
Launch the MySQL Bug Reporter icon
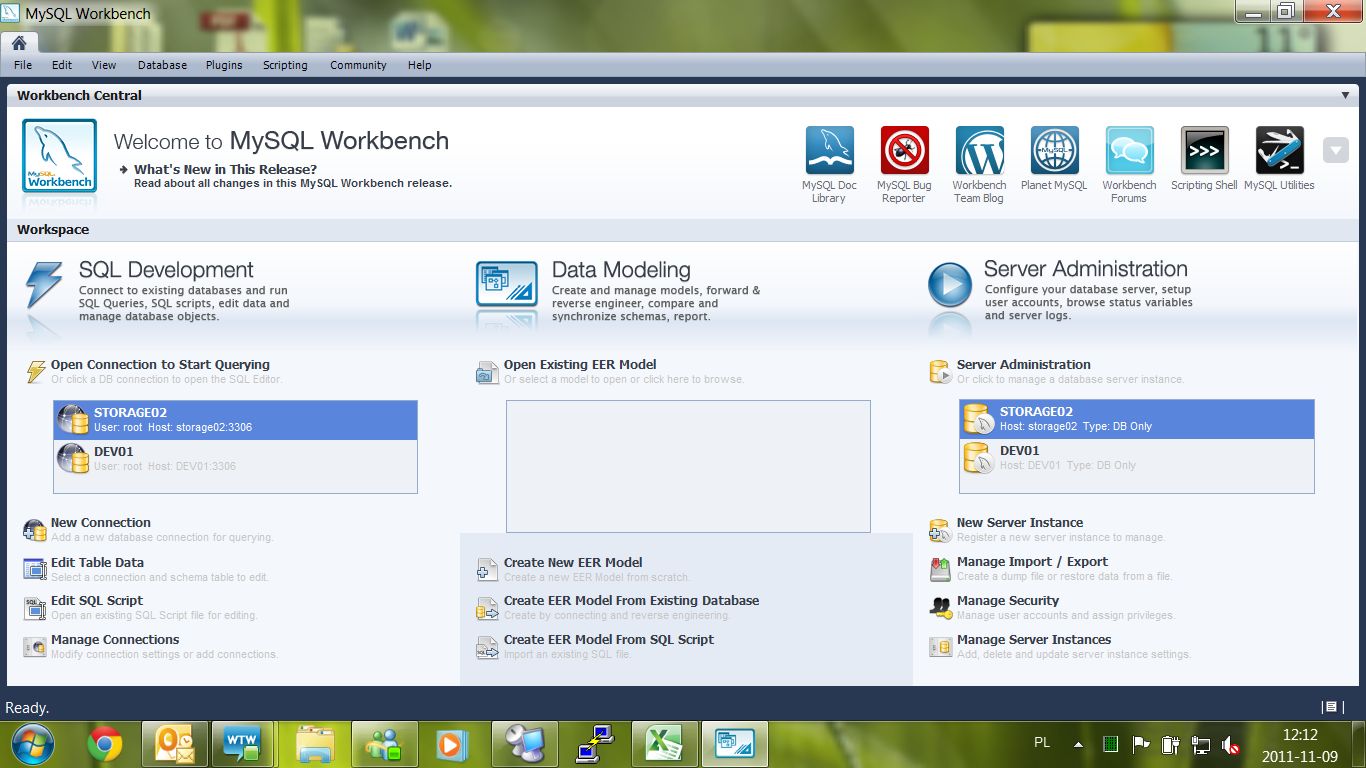tap(905, 150)
